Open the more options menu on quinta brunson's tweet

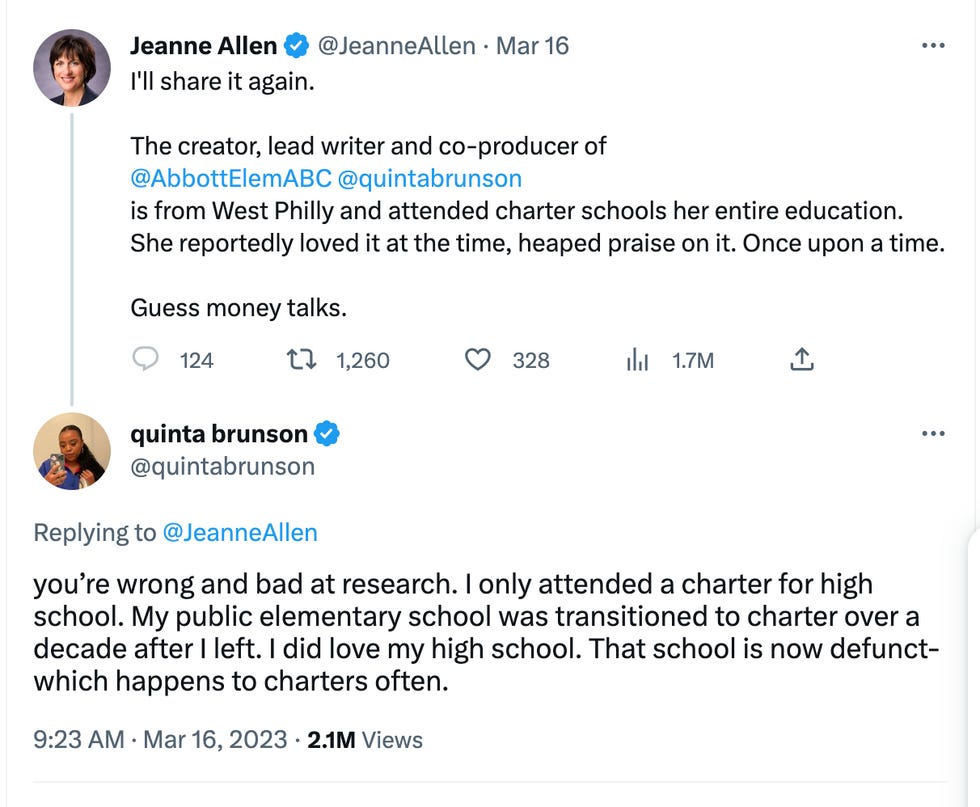point(934,432)
